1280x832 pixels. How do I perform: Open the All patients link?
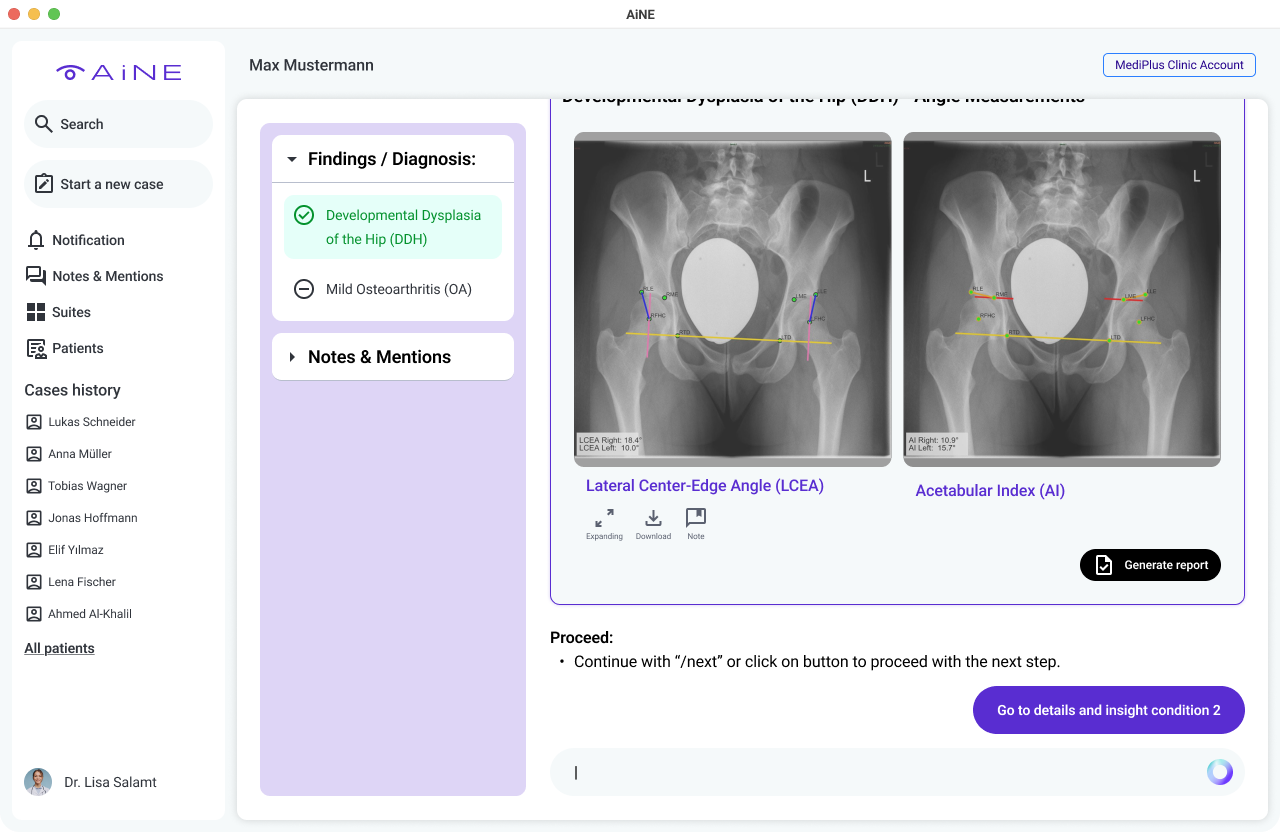(59, 648)
